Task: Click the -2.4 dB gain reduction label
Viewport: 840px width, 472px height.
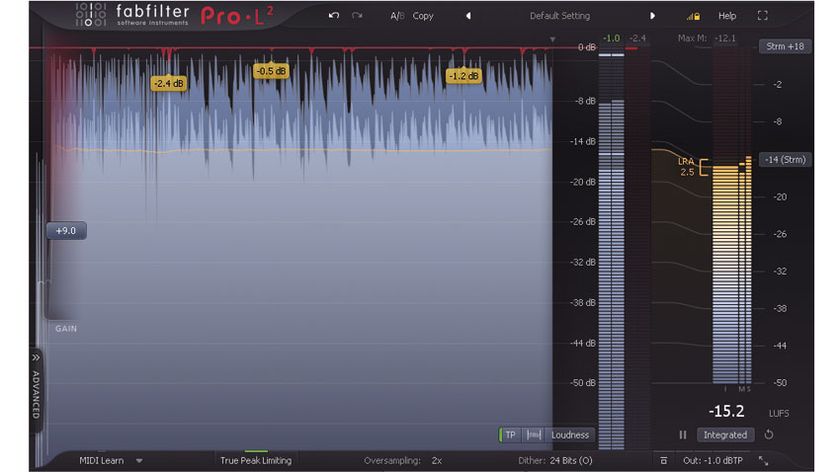Action: [x=169, y=83]
